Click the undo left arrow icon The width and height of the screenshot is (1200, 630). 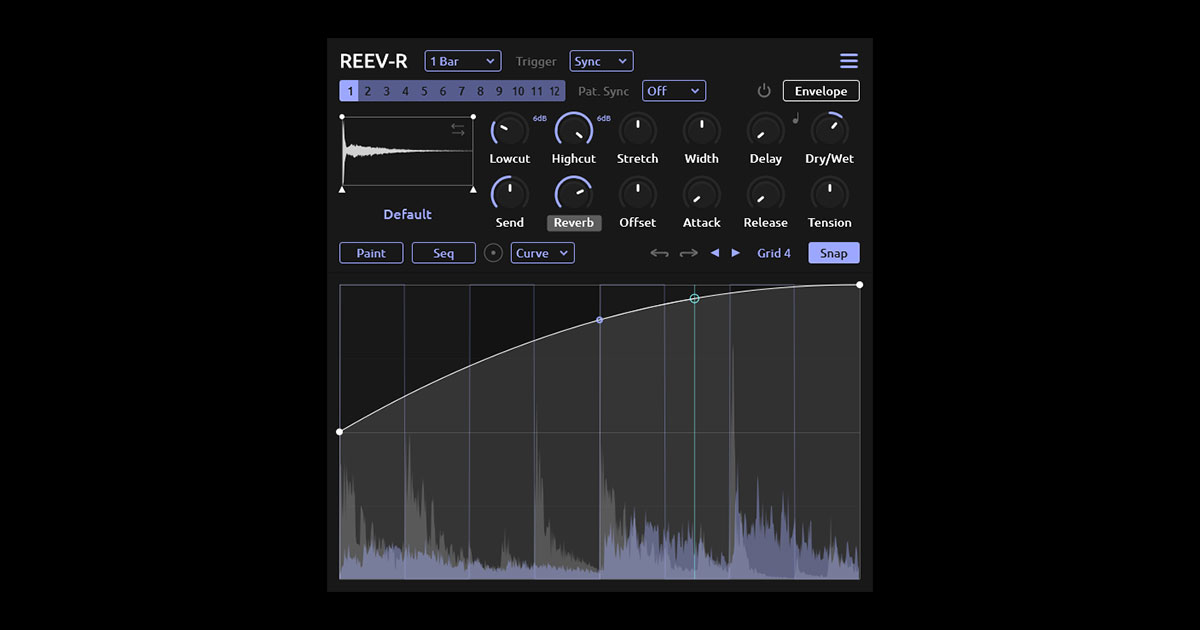(x=659, y=253)
